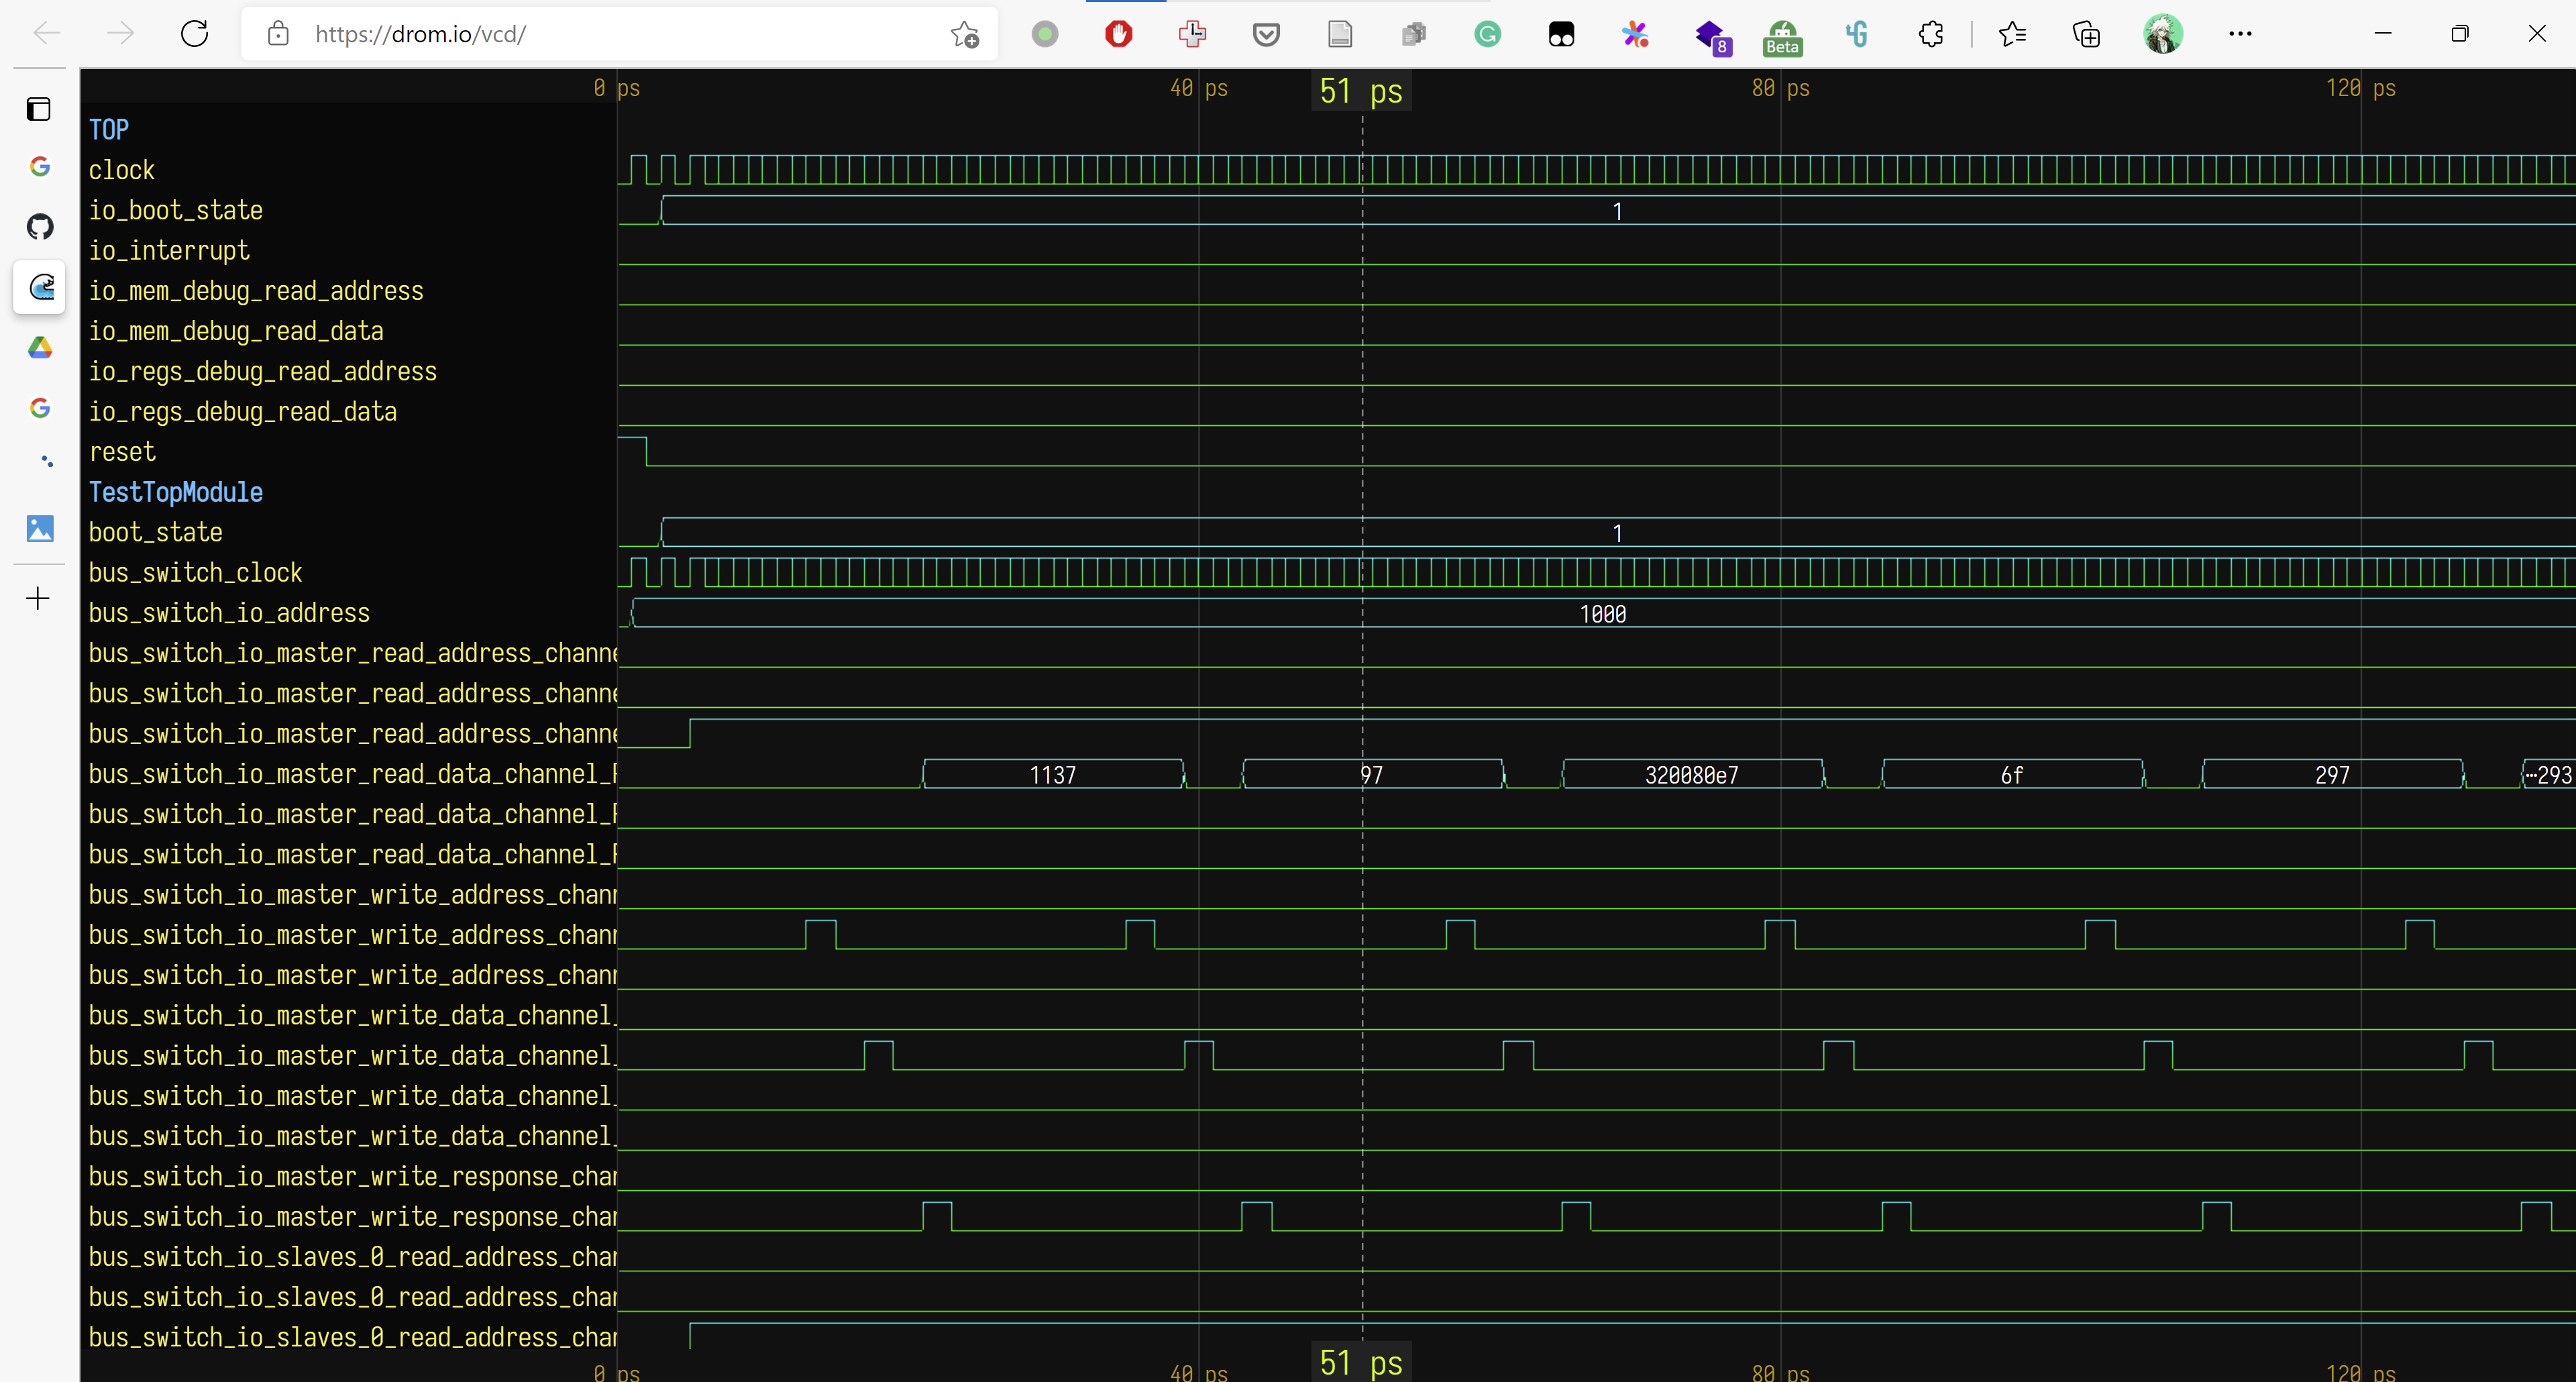
Task: Click the black ghost-eyes extension icon
Action: 1561,35
